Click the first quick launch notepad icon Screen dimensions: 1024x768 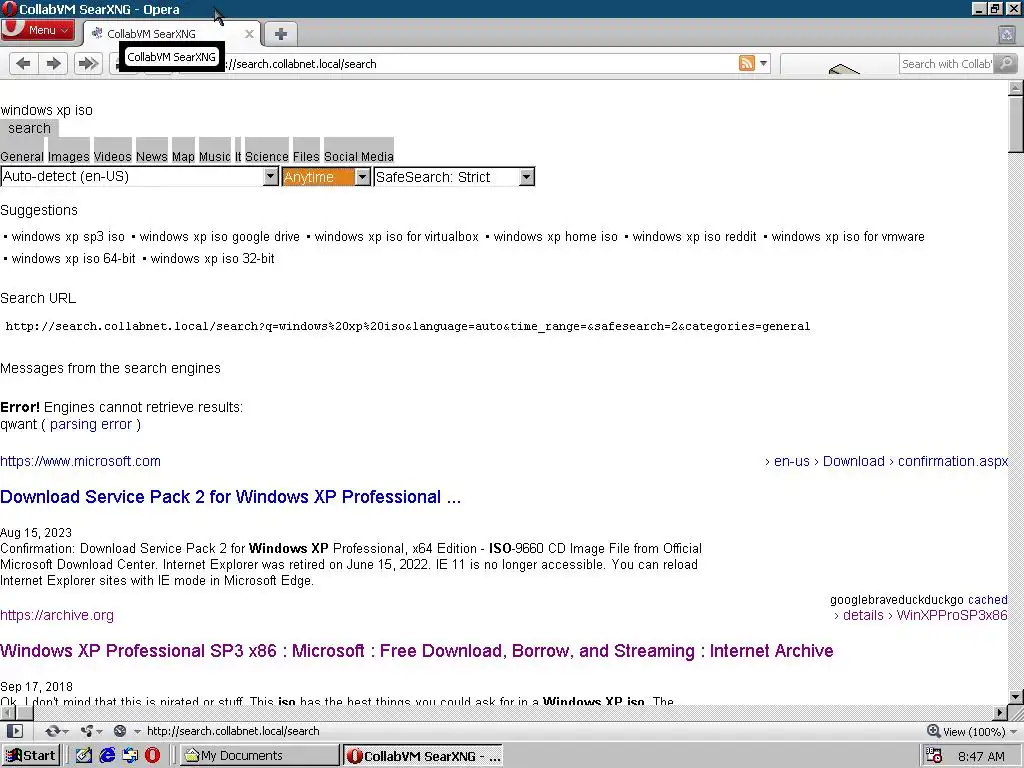point(84,756)
